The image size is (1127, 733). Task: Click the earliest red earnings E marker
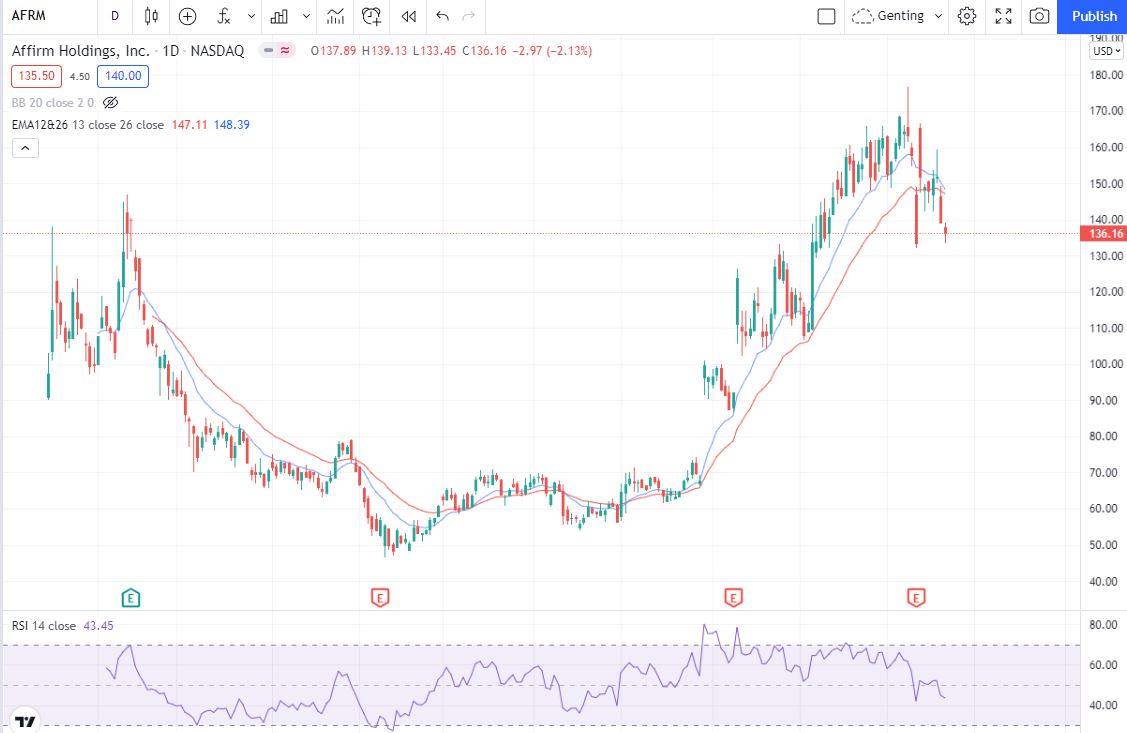pyautogui.click(x=380, y=597)
